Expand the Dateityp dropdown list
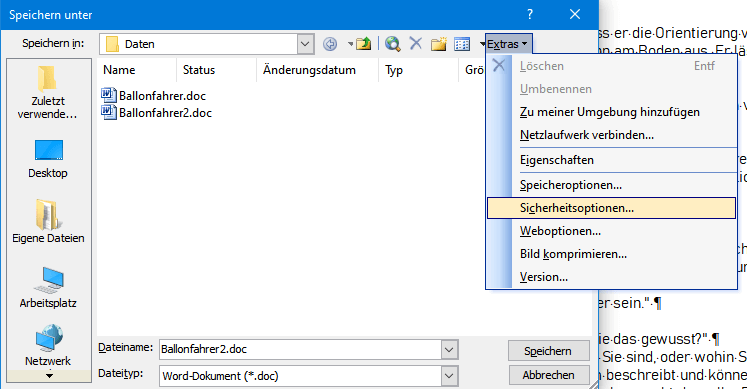Image resolution: width=747 pixels, height=389 pixels. pos(449,376)
